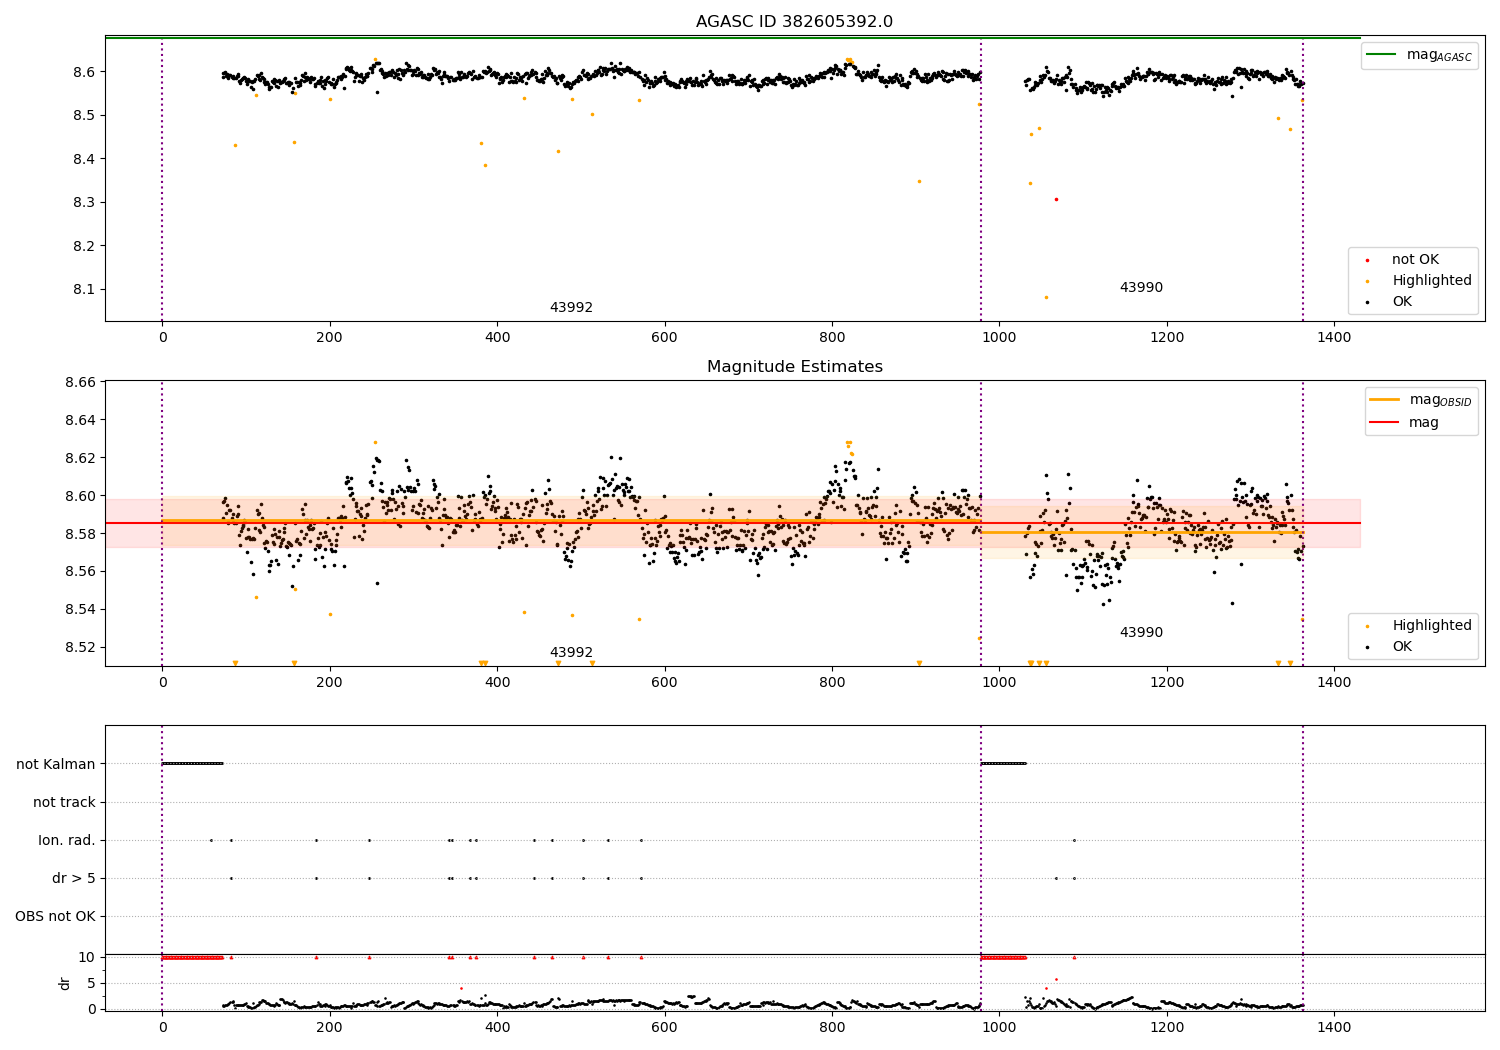Click the title AGASC ID 382605392.0
This screenshot has height=1050, width=1500.
[794, 22]
